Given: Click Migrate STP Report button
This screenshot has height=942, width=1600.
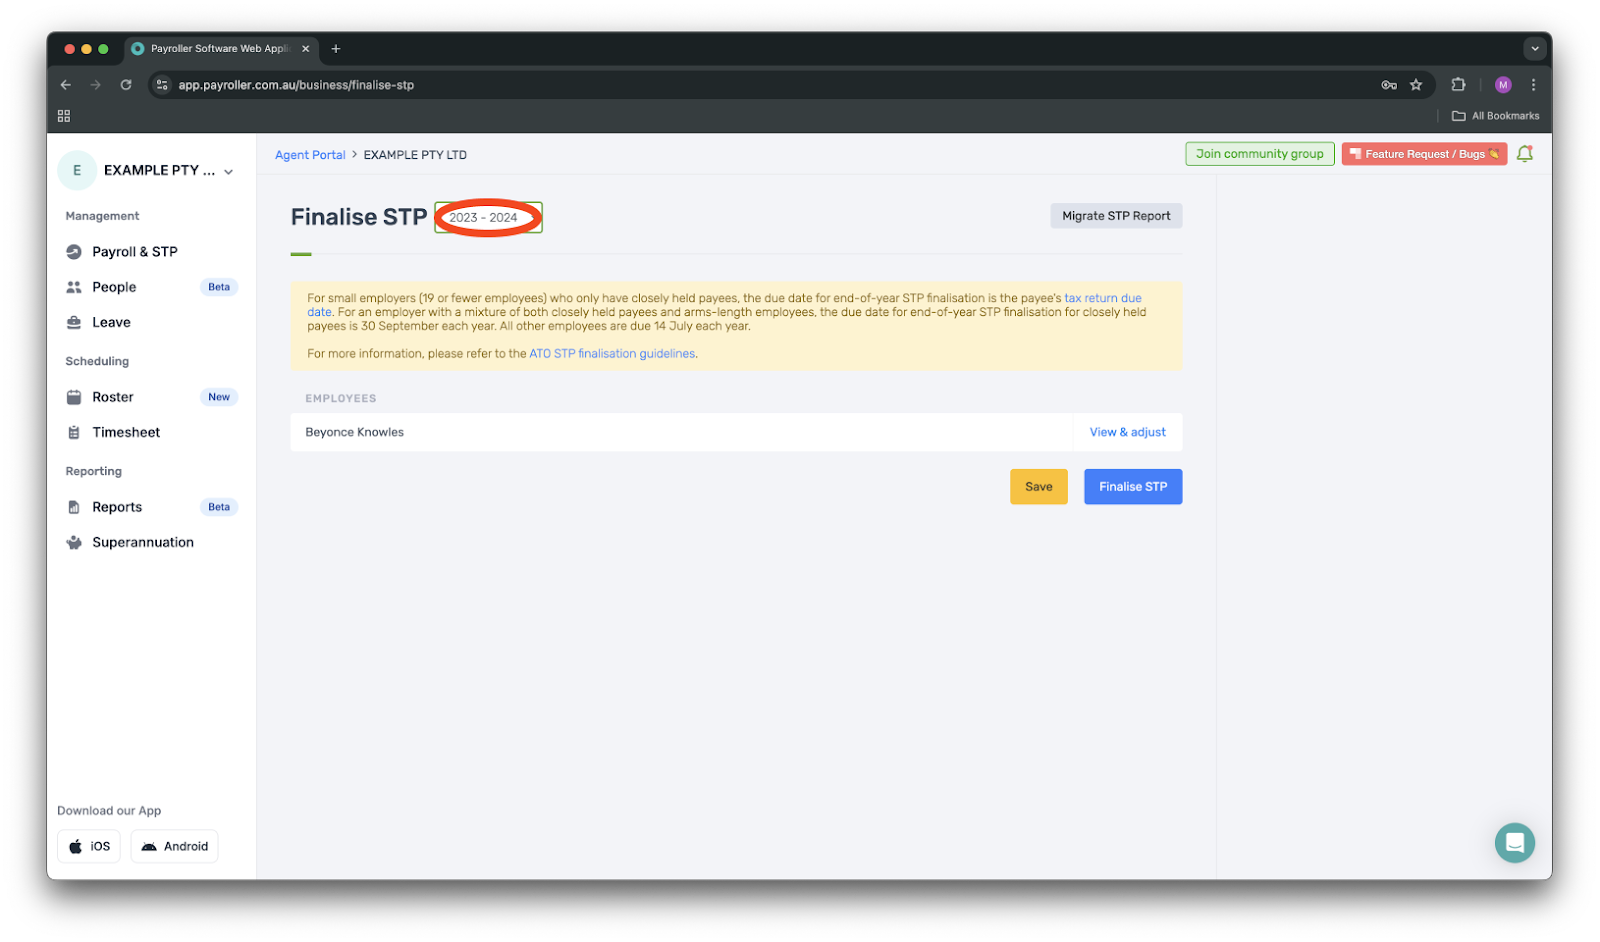Looking at the screenshot, I should tap(1116, 216).
